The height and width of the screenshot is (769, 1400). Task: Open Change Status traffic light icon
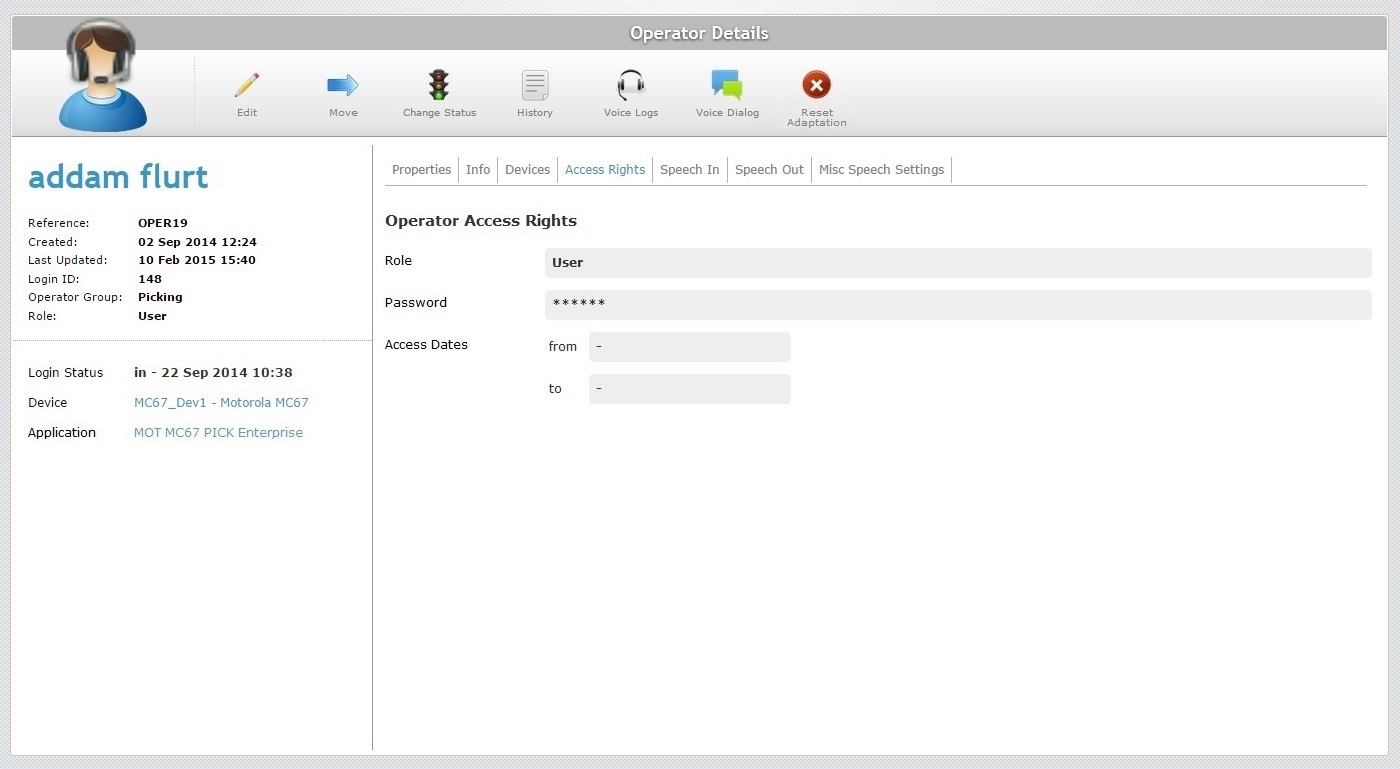coord(439,85)
